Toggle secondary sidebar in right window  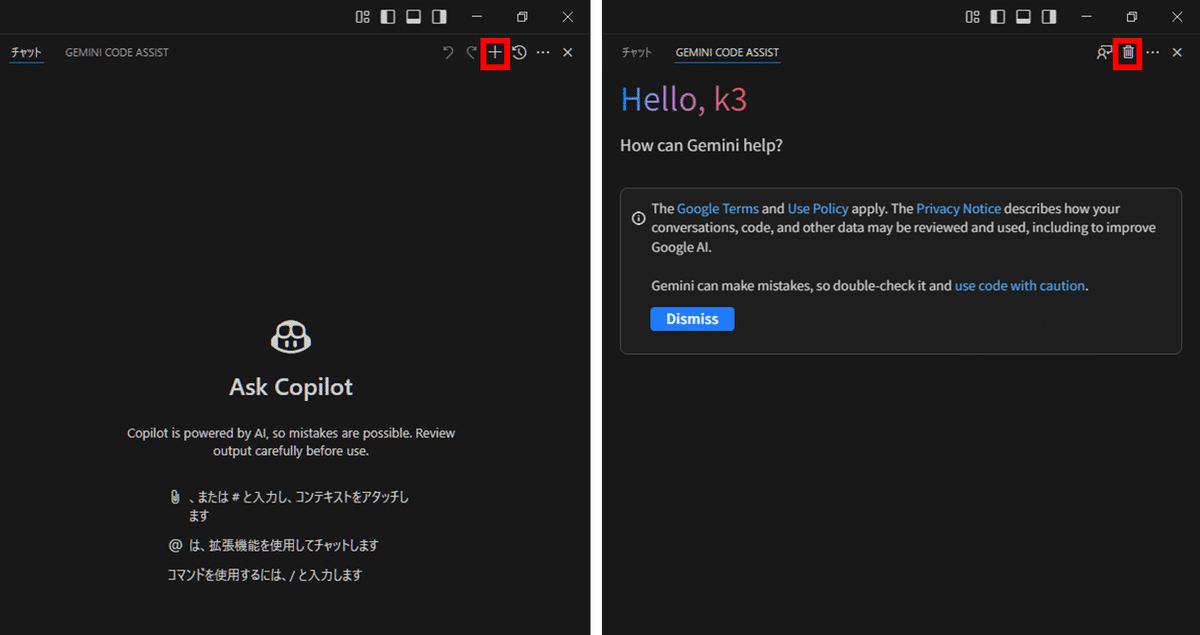[1048, 17]
